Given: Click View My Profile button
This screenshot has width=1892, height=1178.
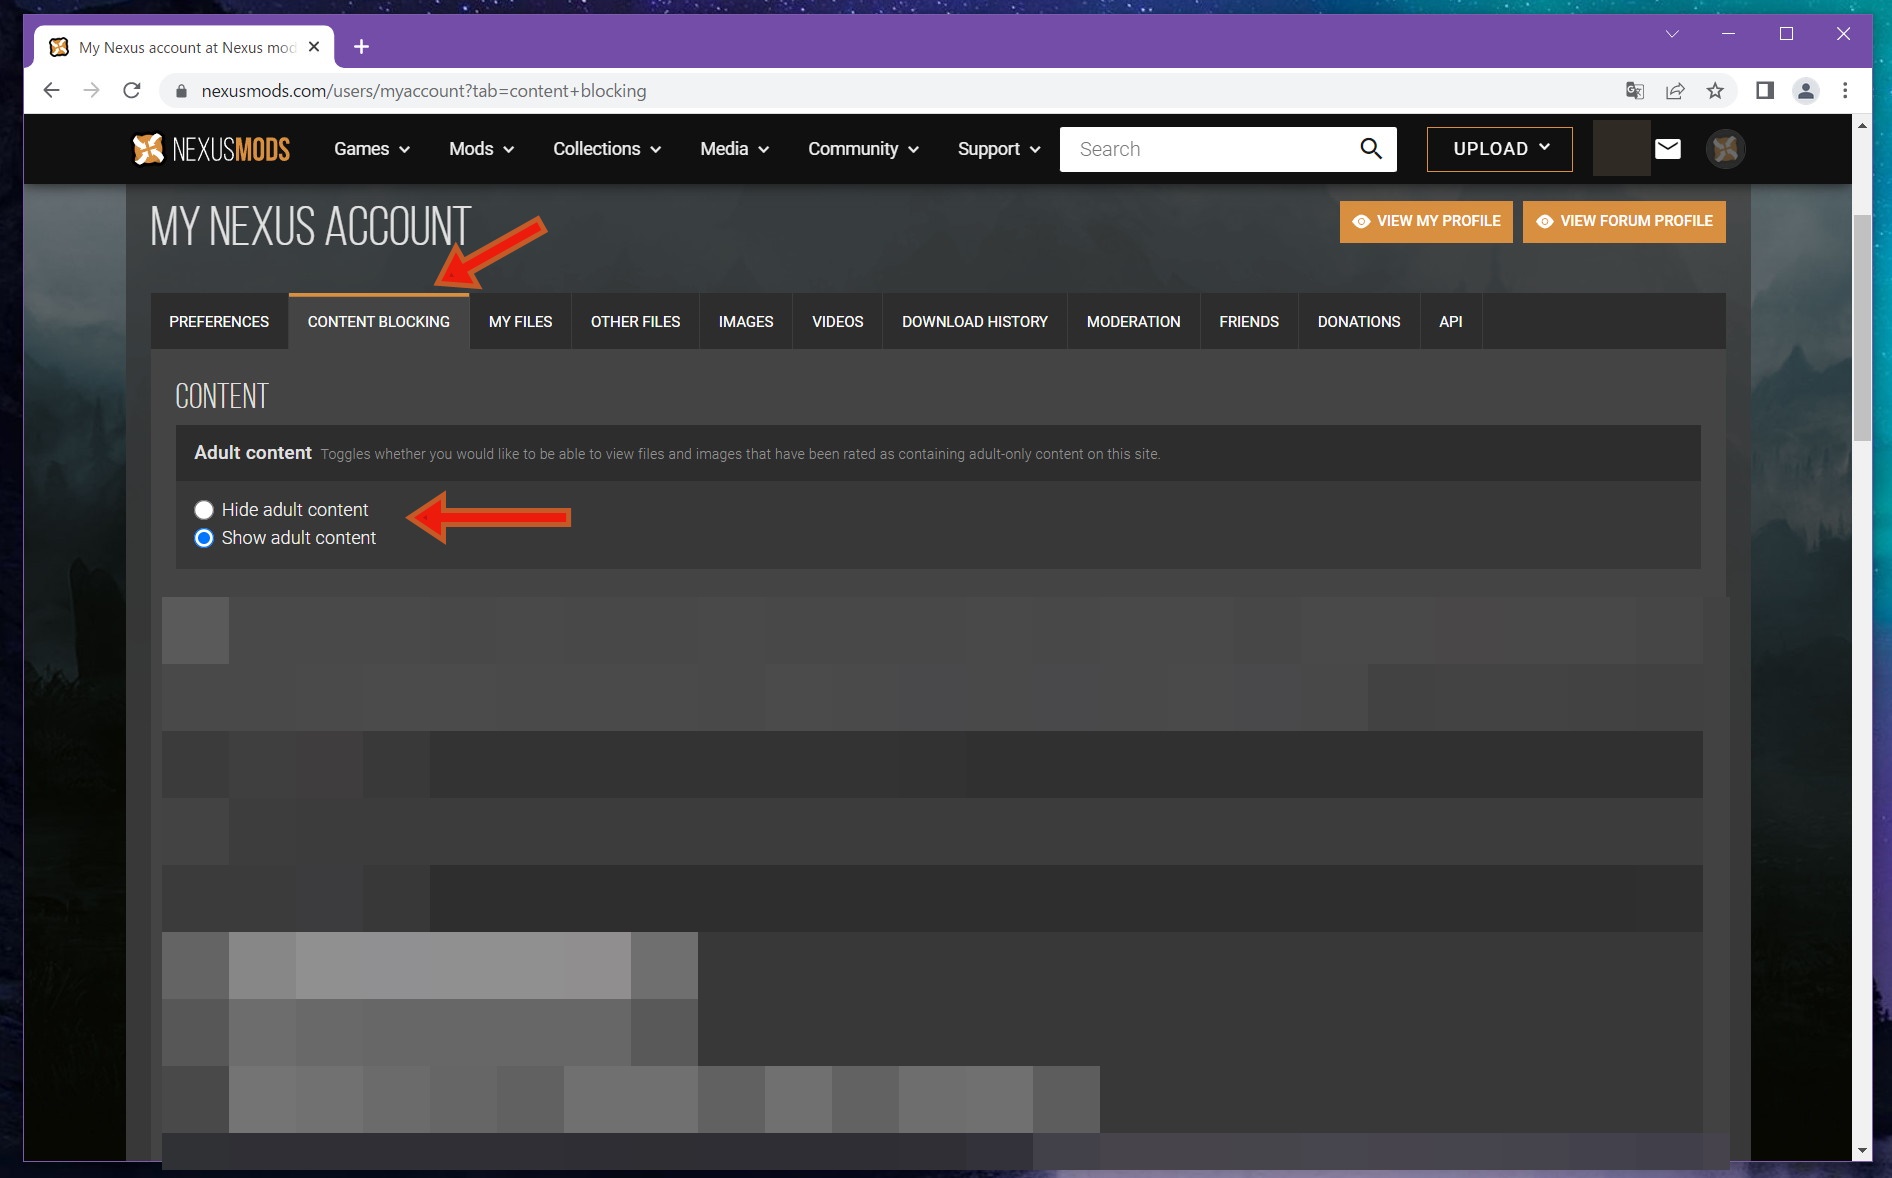Looking at the screenshot, I should (x=1426, y=221).
